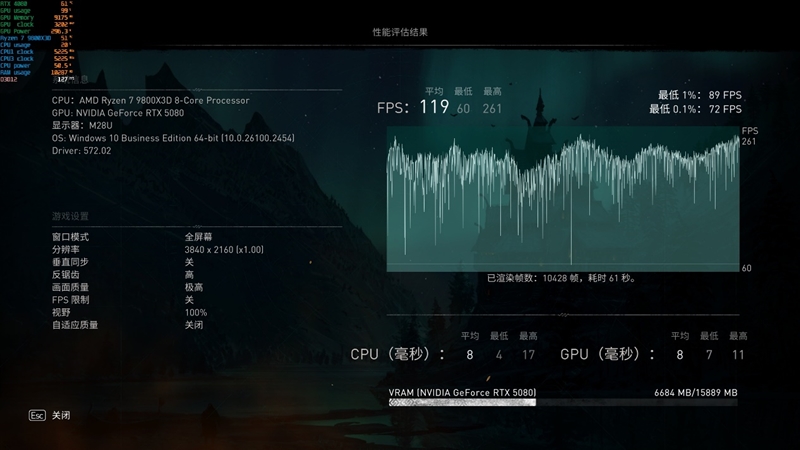Click the 游戏设置 section header

pos(70,216)
